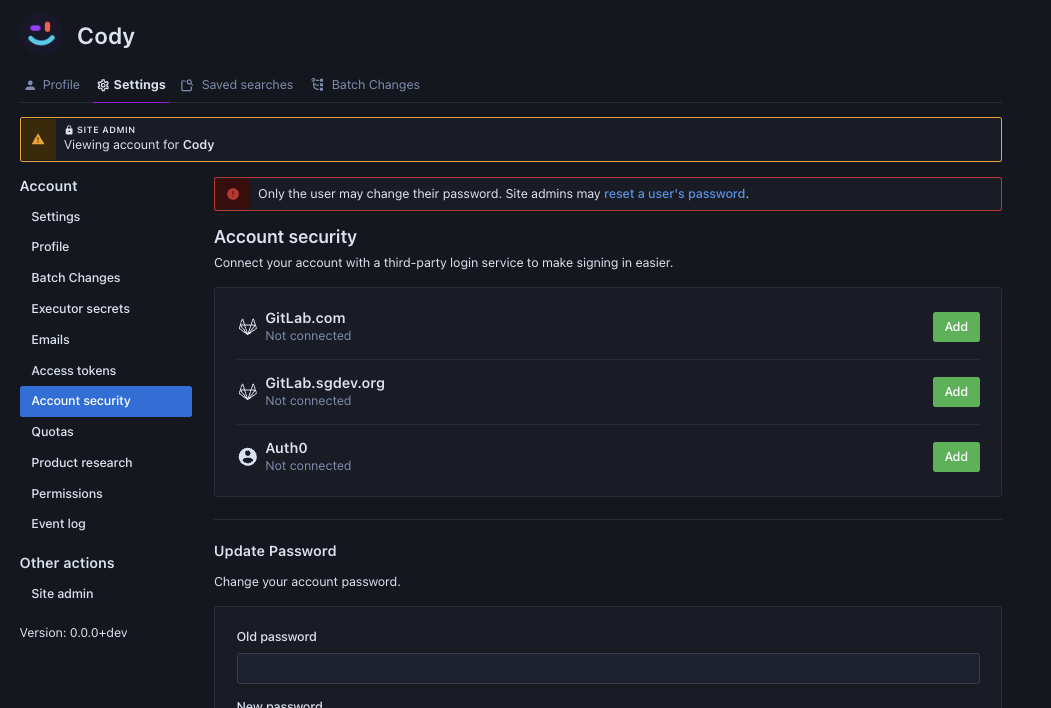Add the GitLab.sgdev.org connection

956,392
